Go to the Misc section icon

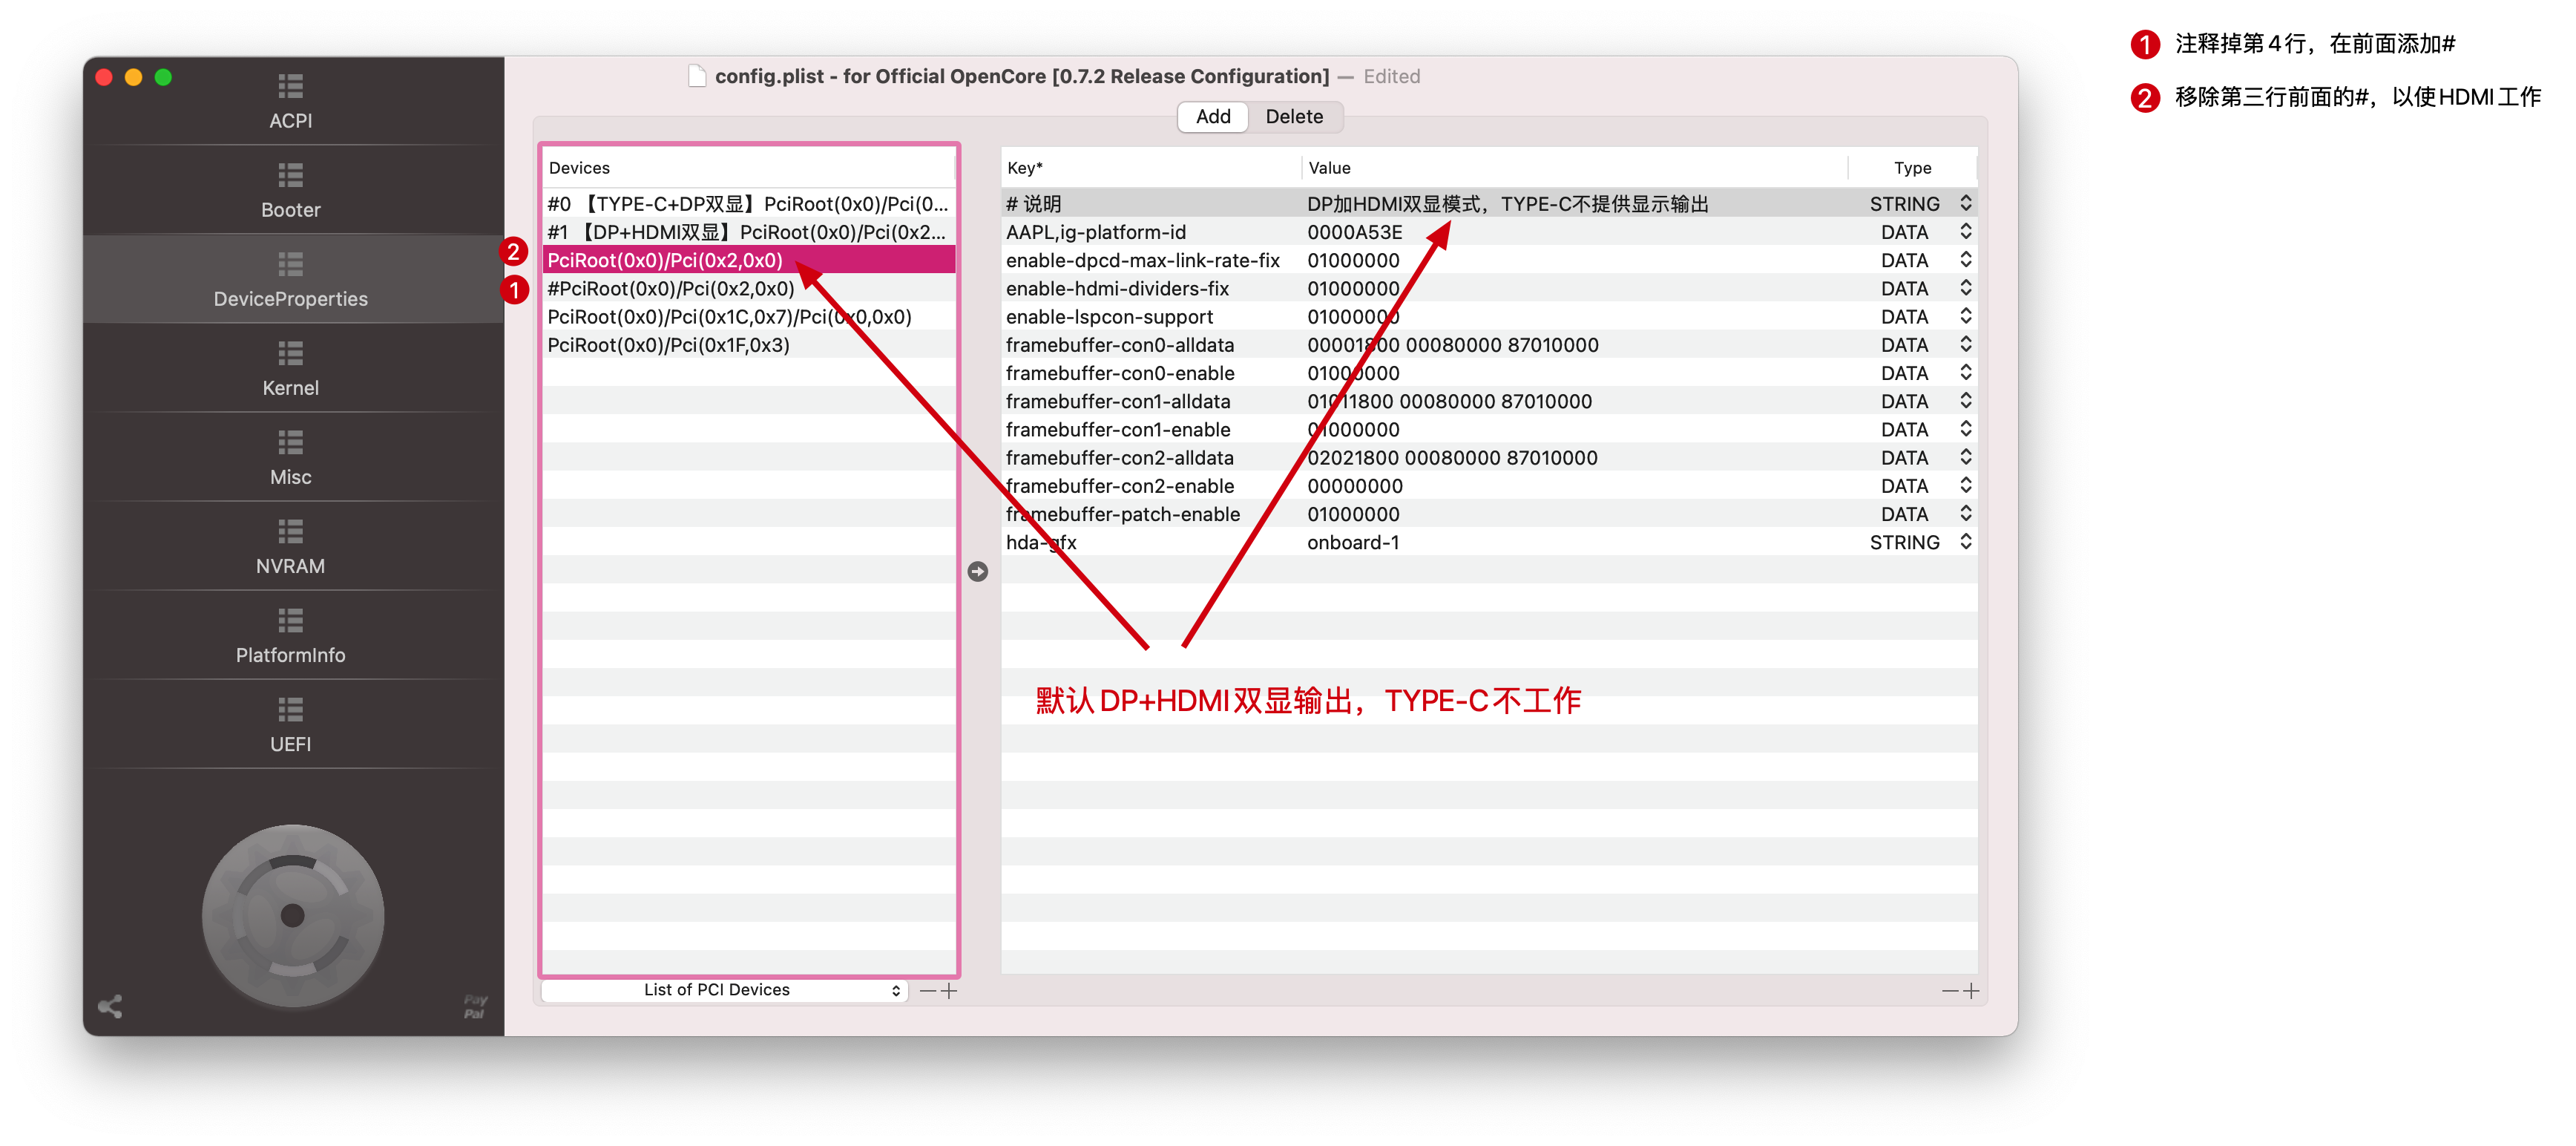290,443
